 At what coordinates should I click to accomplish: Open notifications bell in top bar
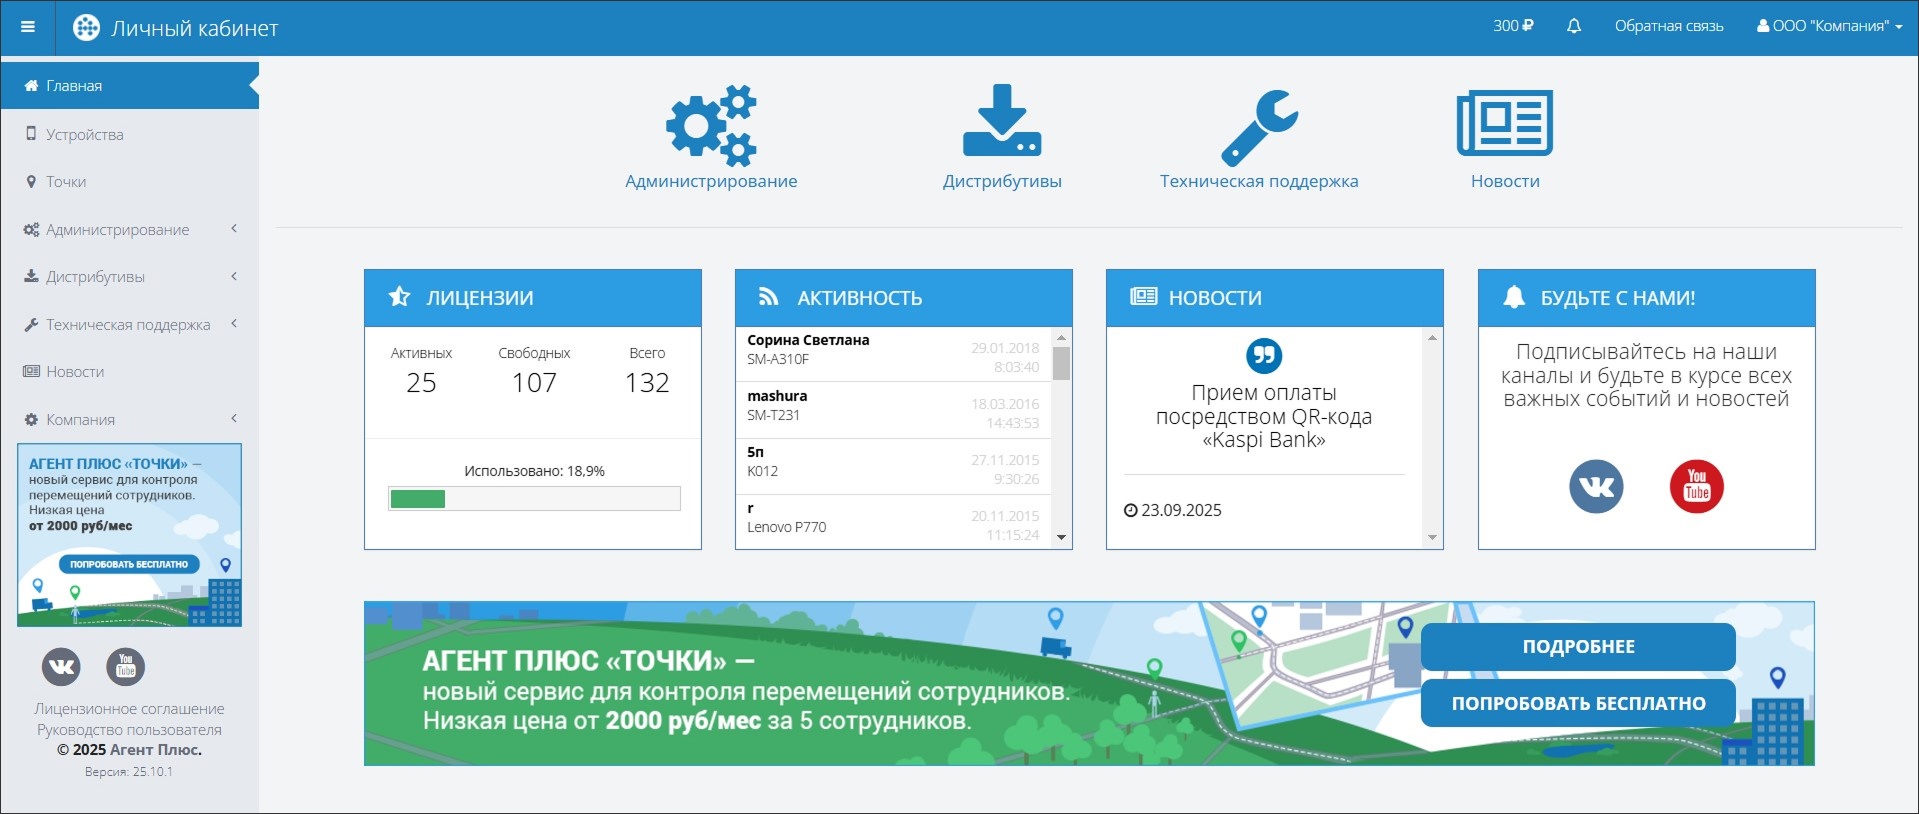pos(1573,26)
